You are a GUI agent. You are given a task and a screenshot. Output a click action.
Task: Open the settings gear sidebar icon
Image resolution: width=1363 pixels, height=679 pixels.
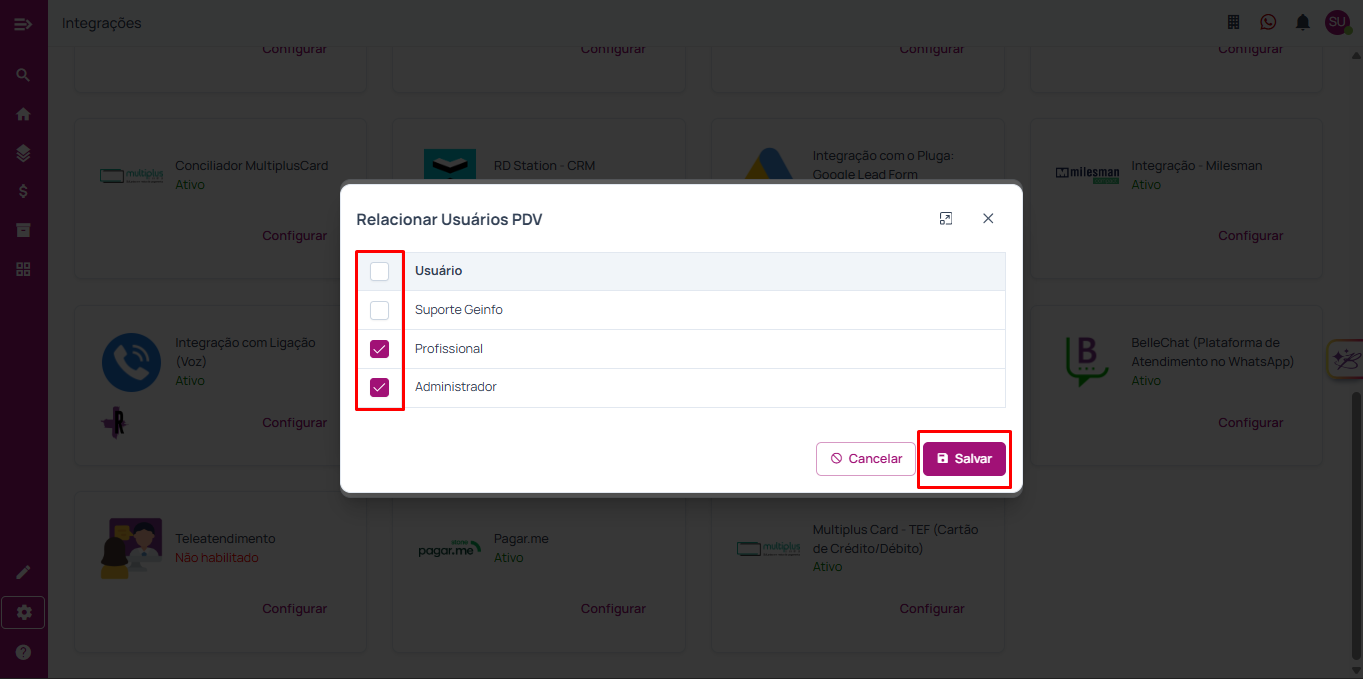[23, 612]
